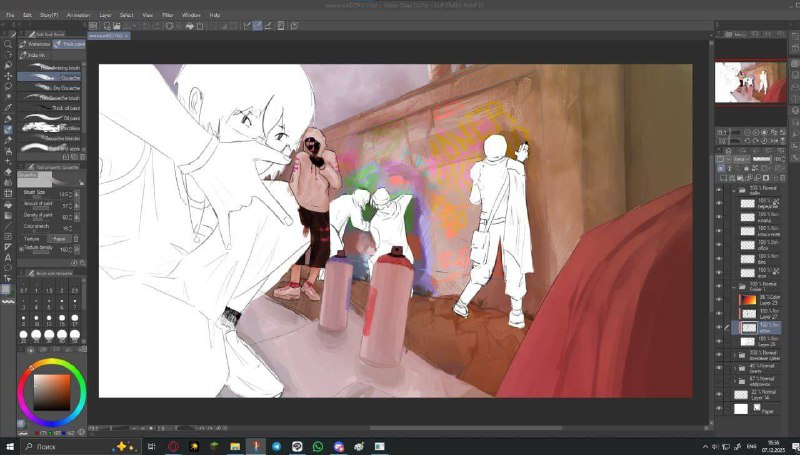The height and width of the screenshot is (455, 800).
Task: Select the Text tool icon
Action: pyautogui.click(x=8, y=258)
